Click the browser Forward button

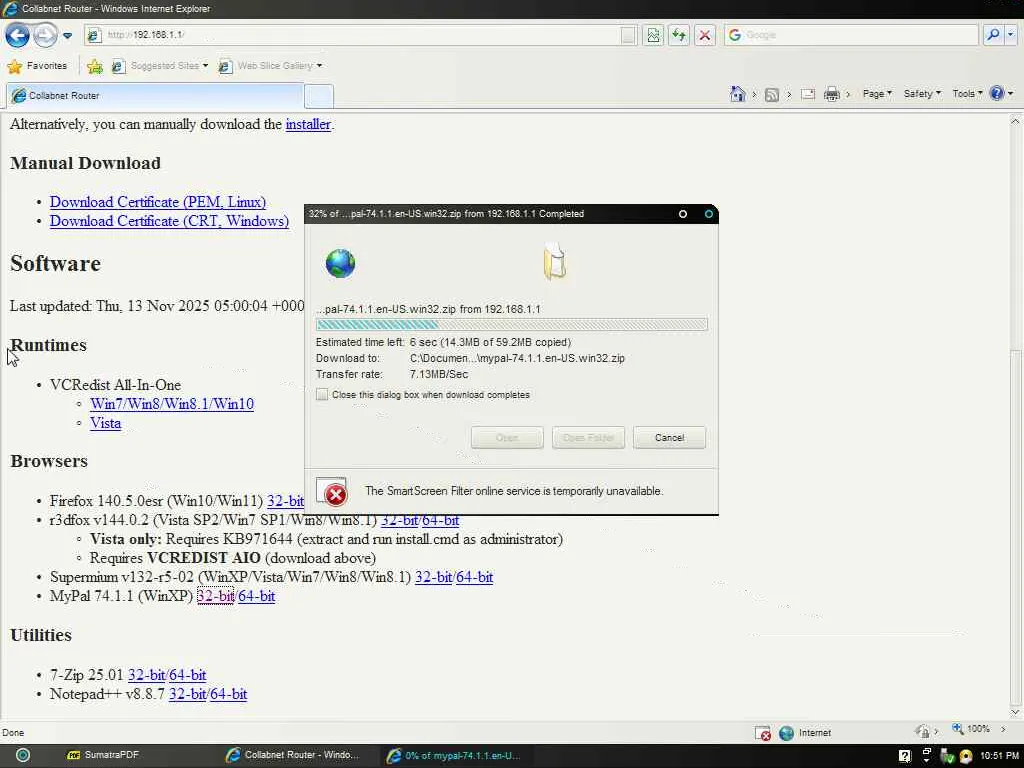pyautogui.click(x=44, y=35)
